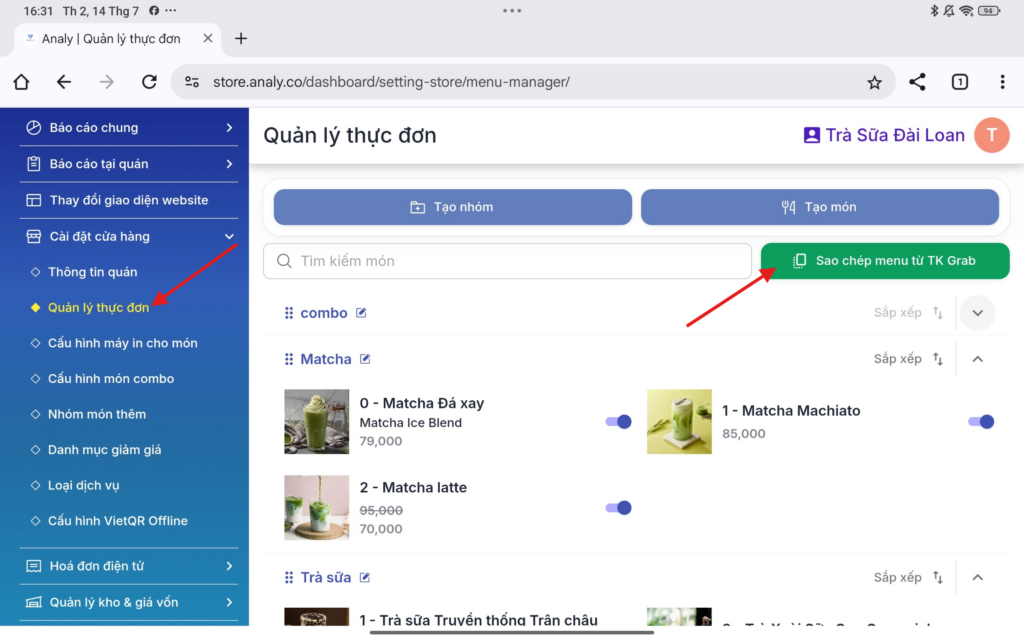Open the Matcha latte thumbnail

coord(317,508)
